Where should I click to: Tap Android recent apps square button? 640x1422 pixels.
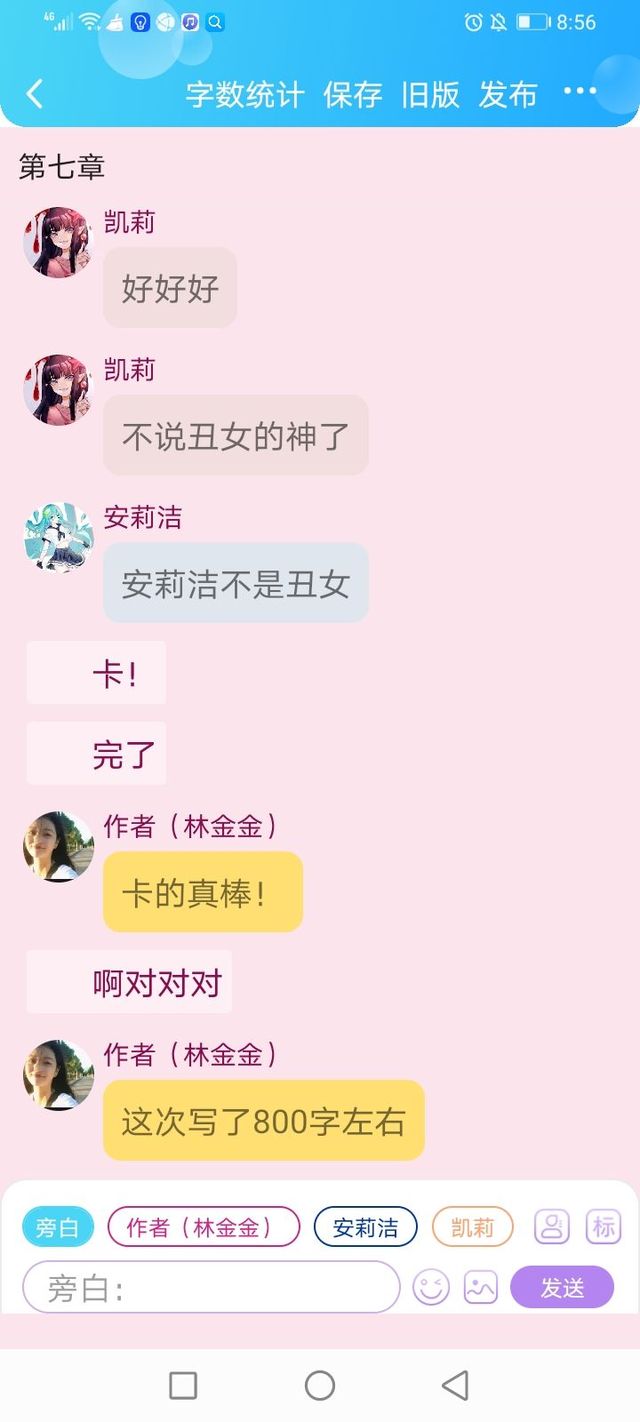click(x=183, y=1385)
